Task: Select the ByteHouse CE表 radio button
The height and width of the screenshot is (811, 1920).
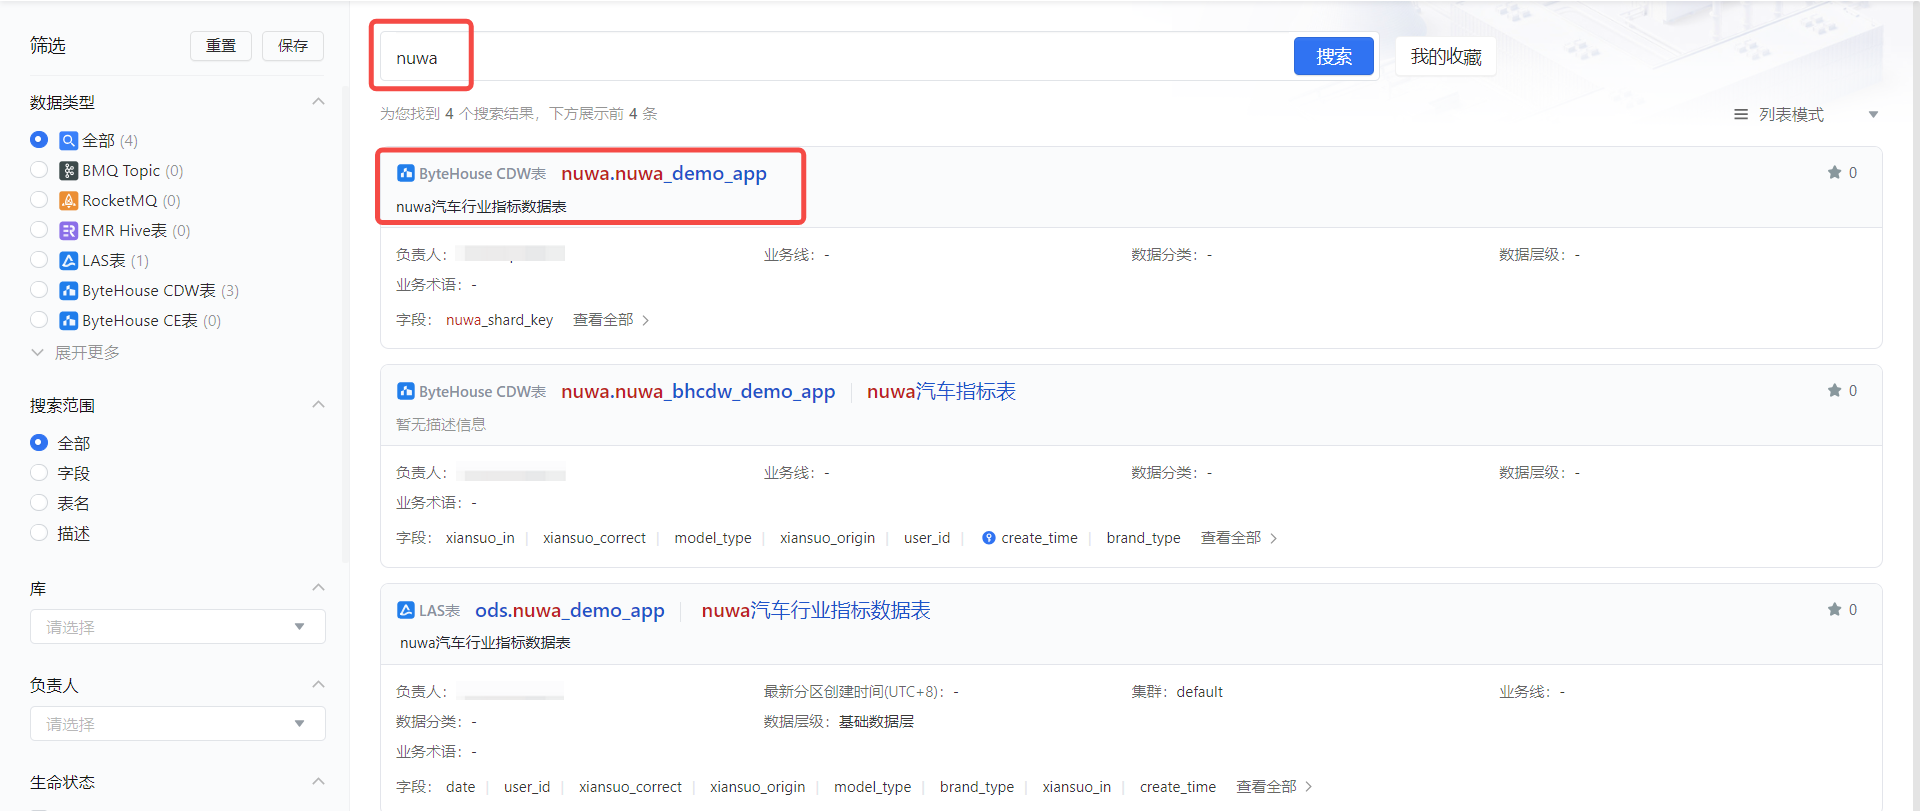Action: (39, 320)
